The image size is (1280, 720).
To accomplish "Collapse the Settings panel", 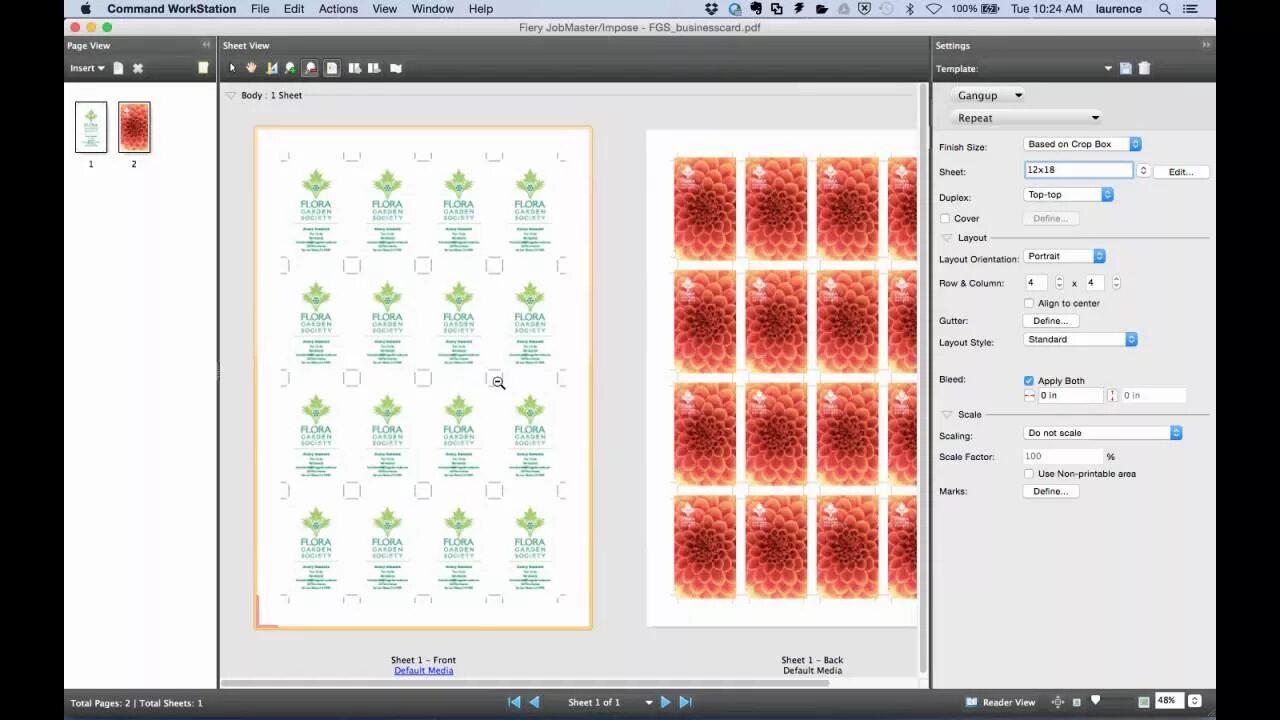I will [1206, 45].
